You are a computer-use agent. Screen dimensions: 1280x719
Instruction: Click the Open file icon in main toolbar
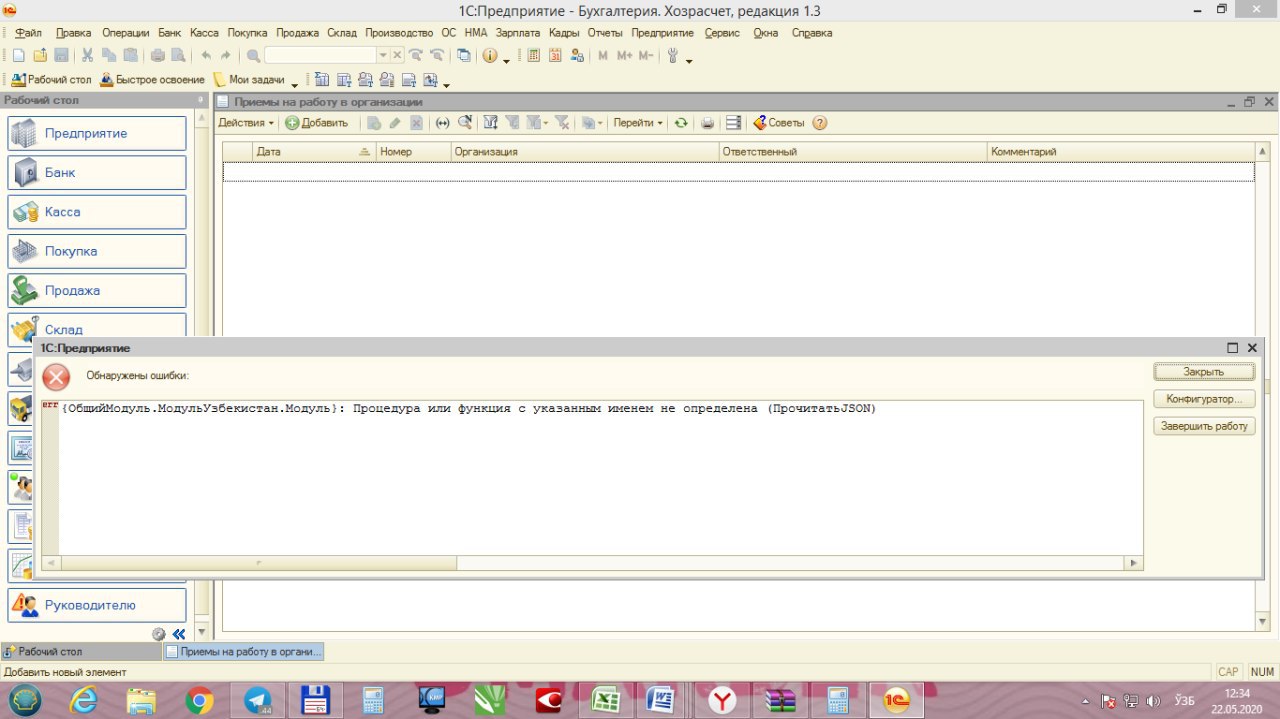40,56
